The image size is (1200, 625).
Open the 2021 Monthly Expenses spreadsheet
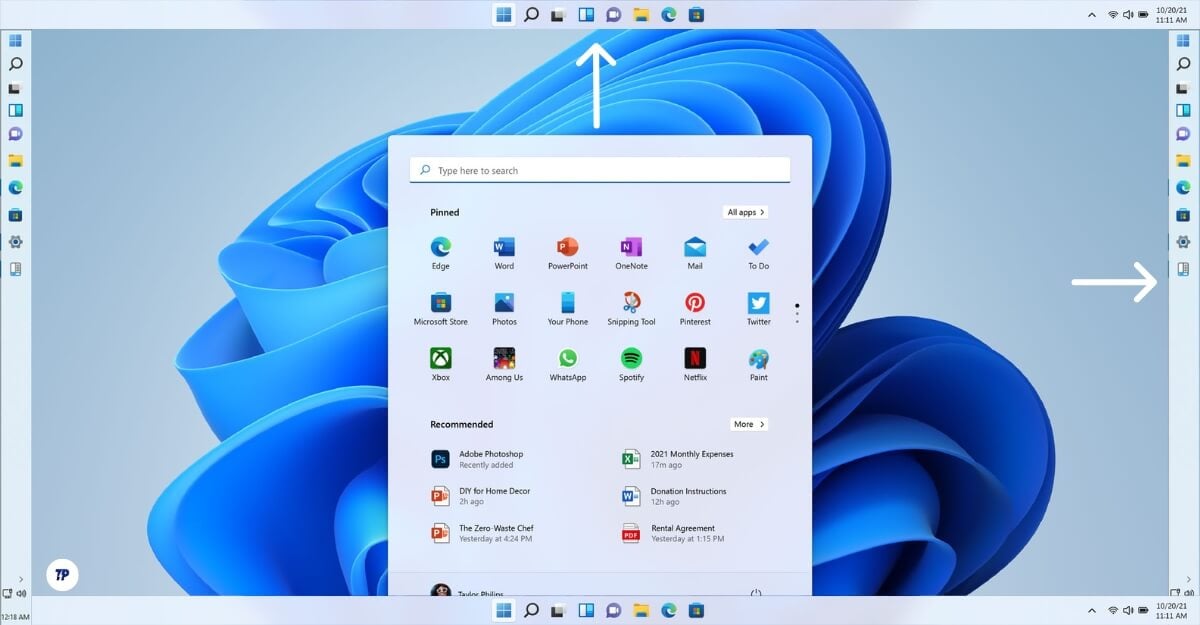[x=678, y=459]
